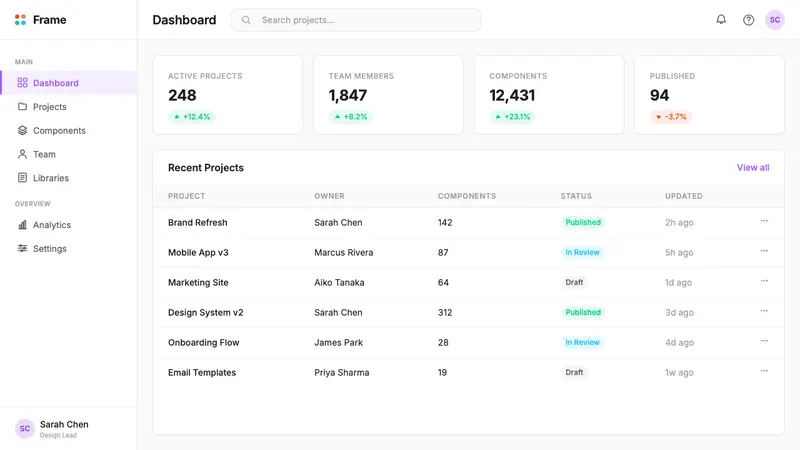This screenshot has width=800, height=450.
Task: Open more options for Brand Refresh row
Action: (764, 221)
